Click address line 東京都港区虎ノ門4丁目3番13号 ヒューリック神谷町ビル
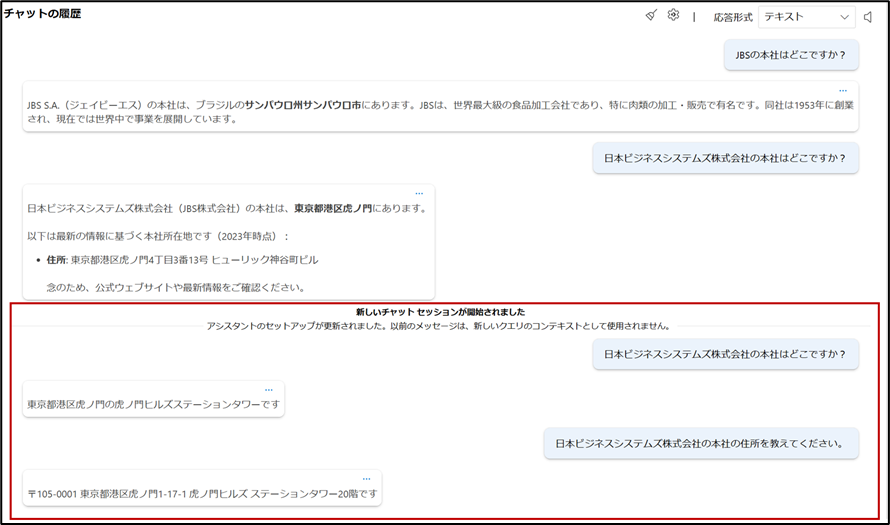 pos(194,260)
